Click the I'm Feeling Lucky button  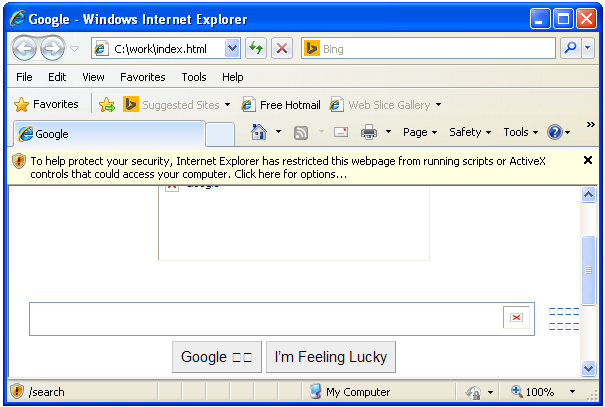[x=331, y=357]
